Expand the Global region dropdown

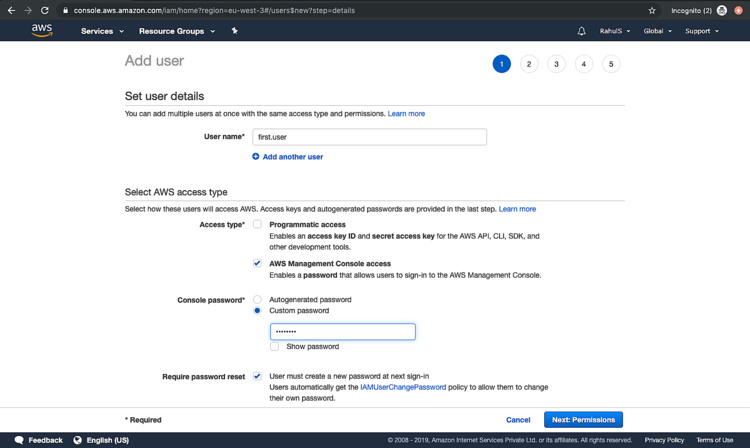click(656, 31)
